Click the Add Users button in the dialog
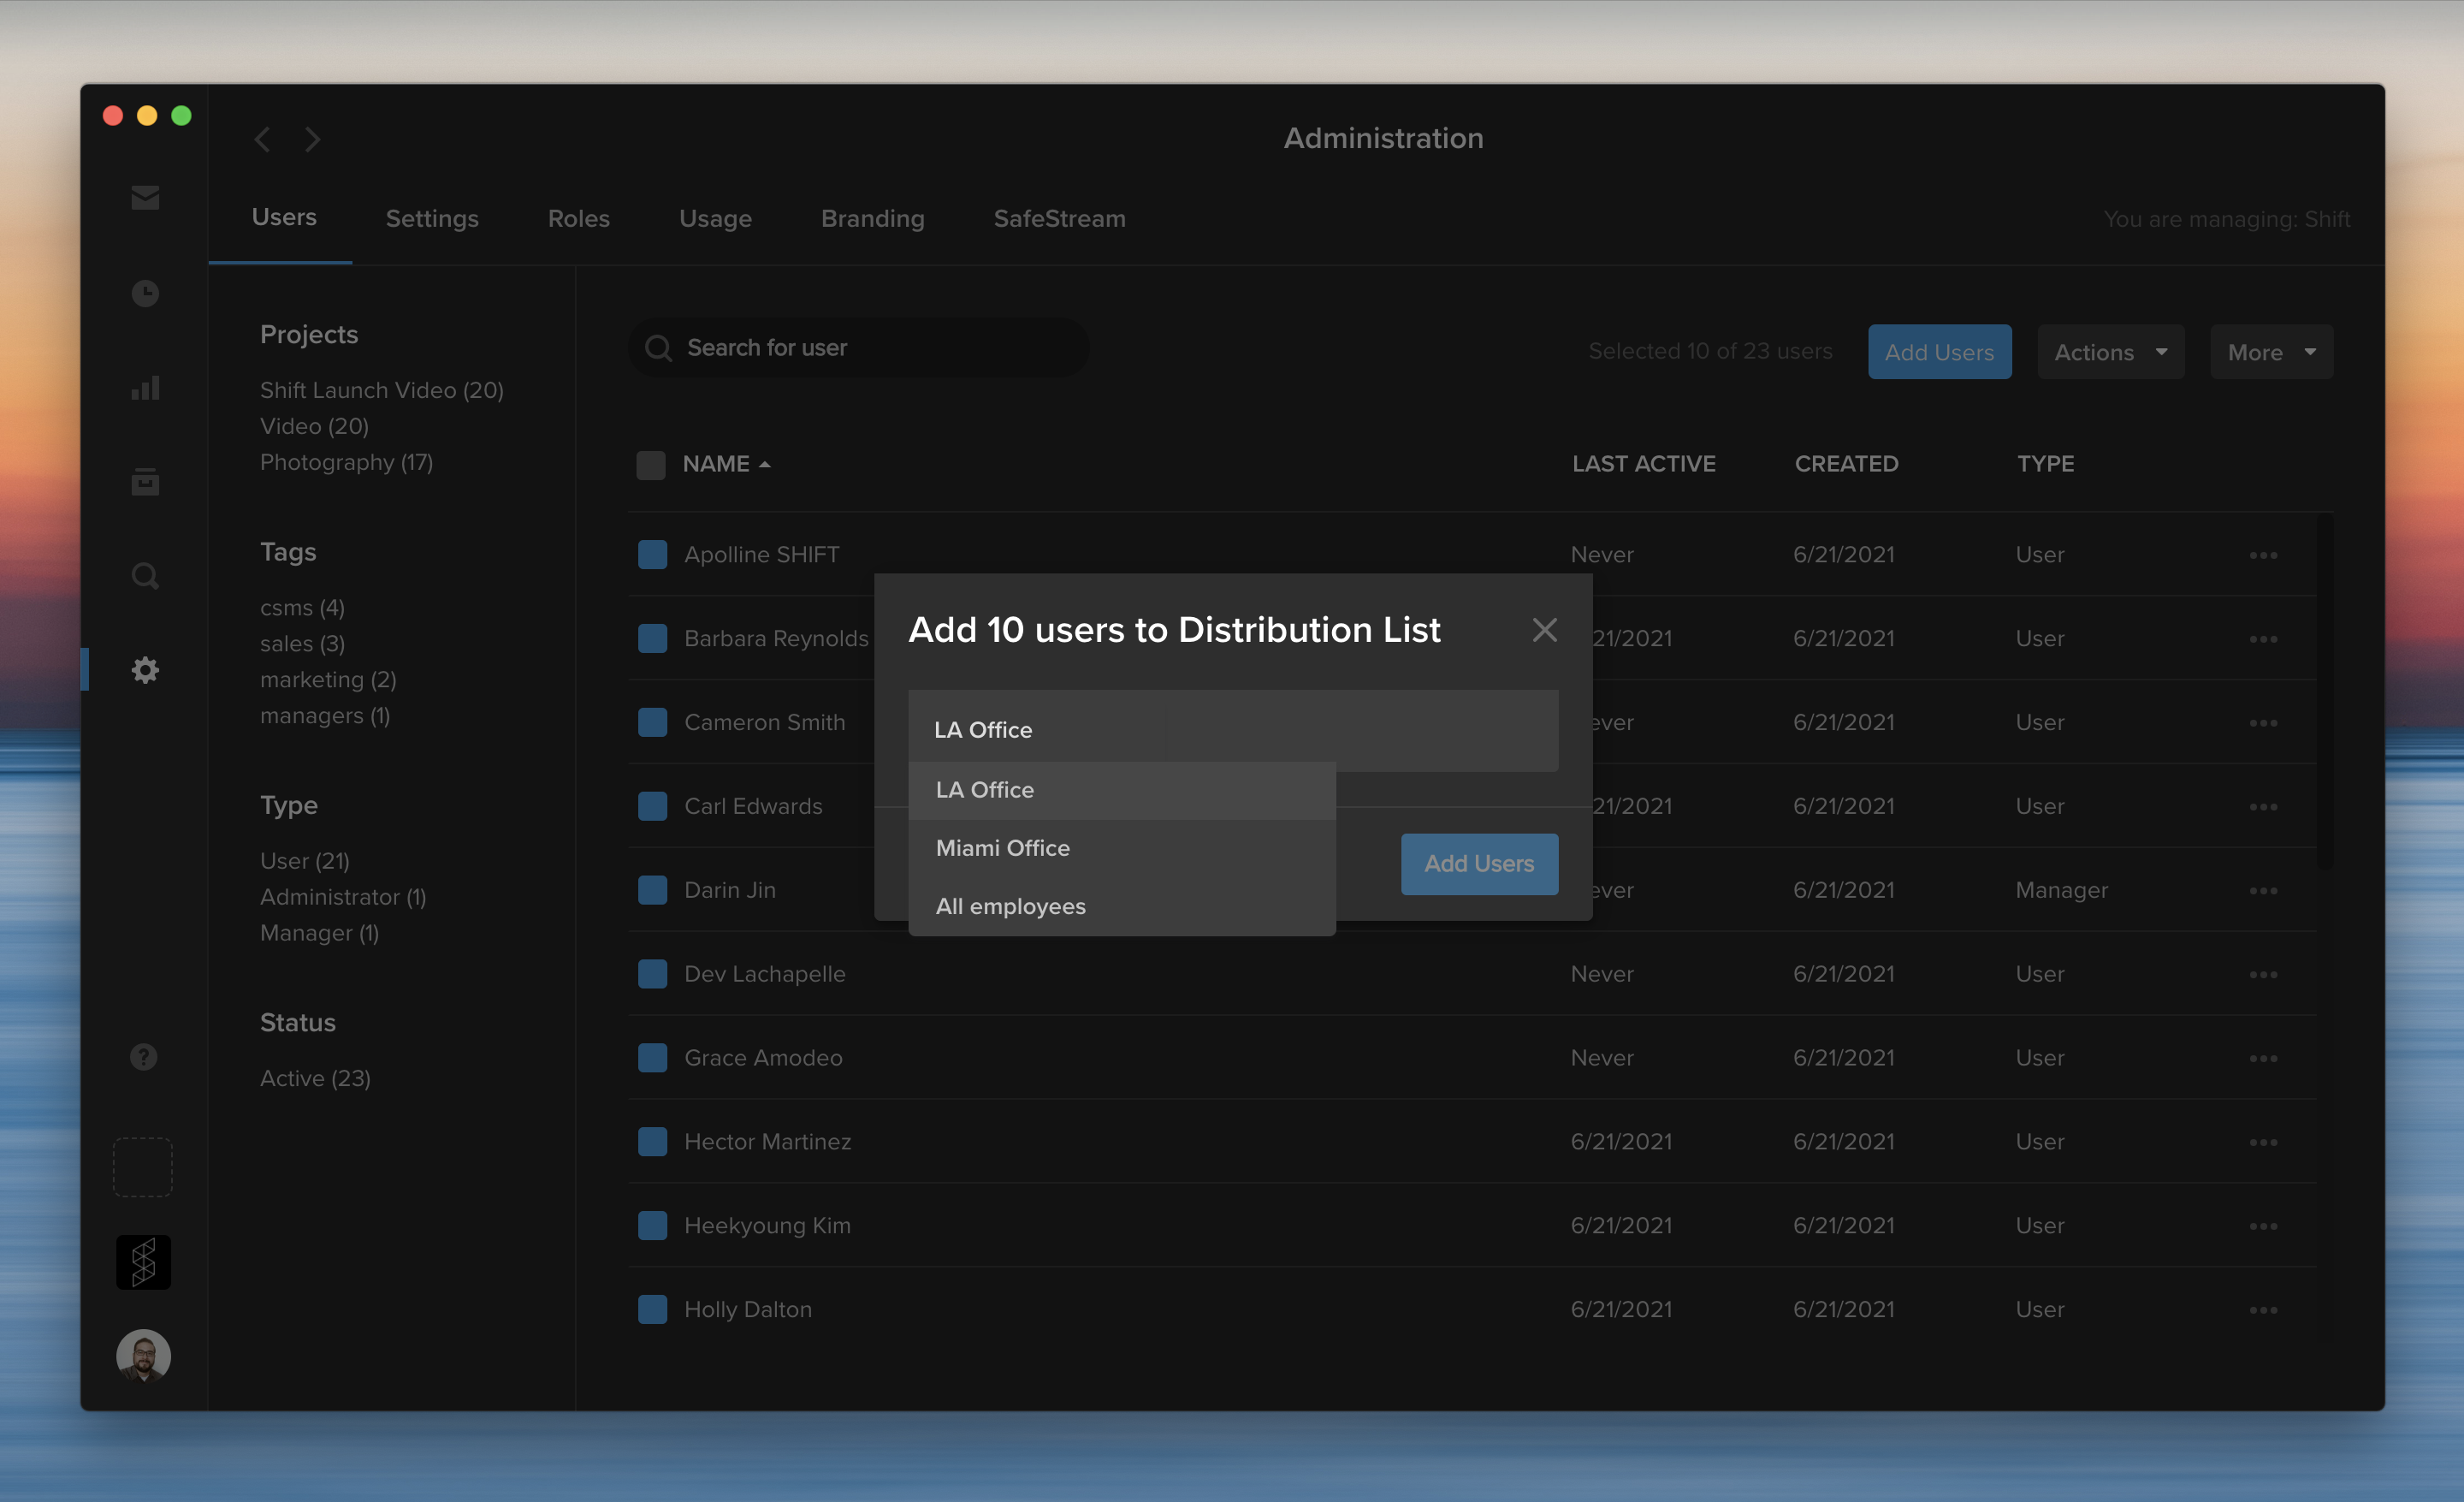 tap(1479, 863)
